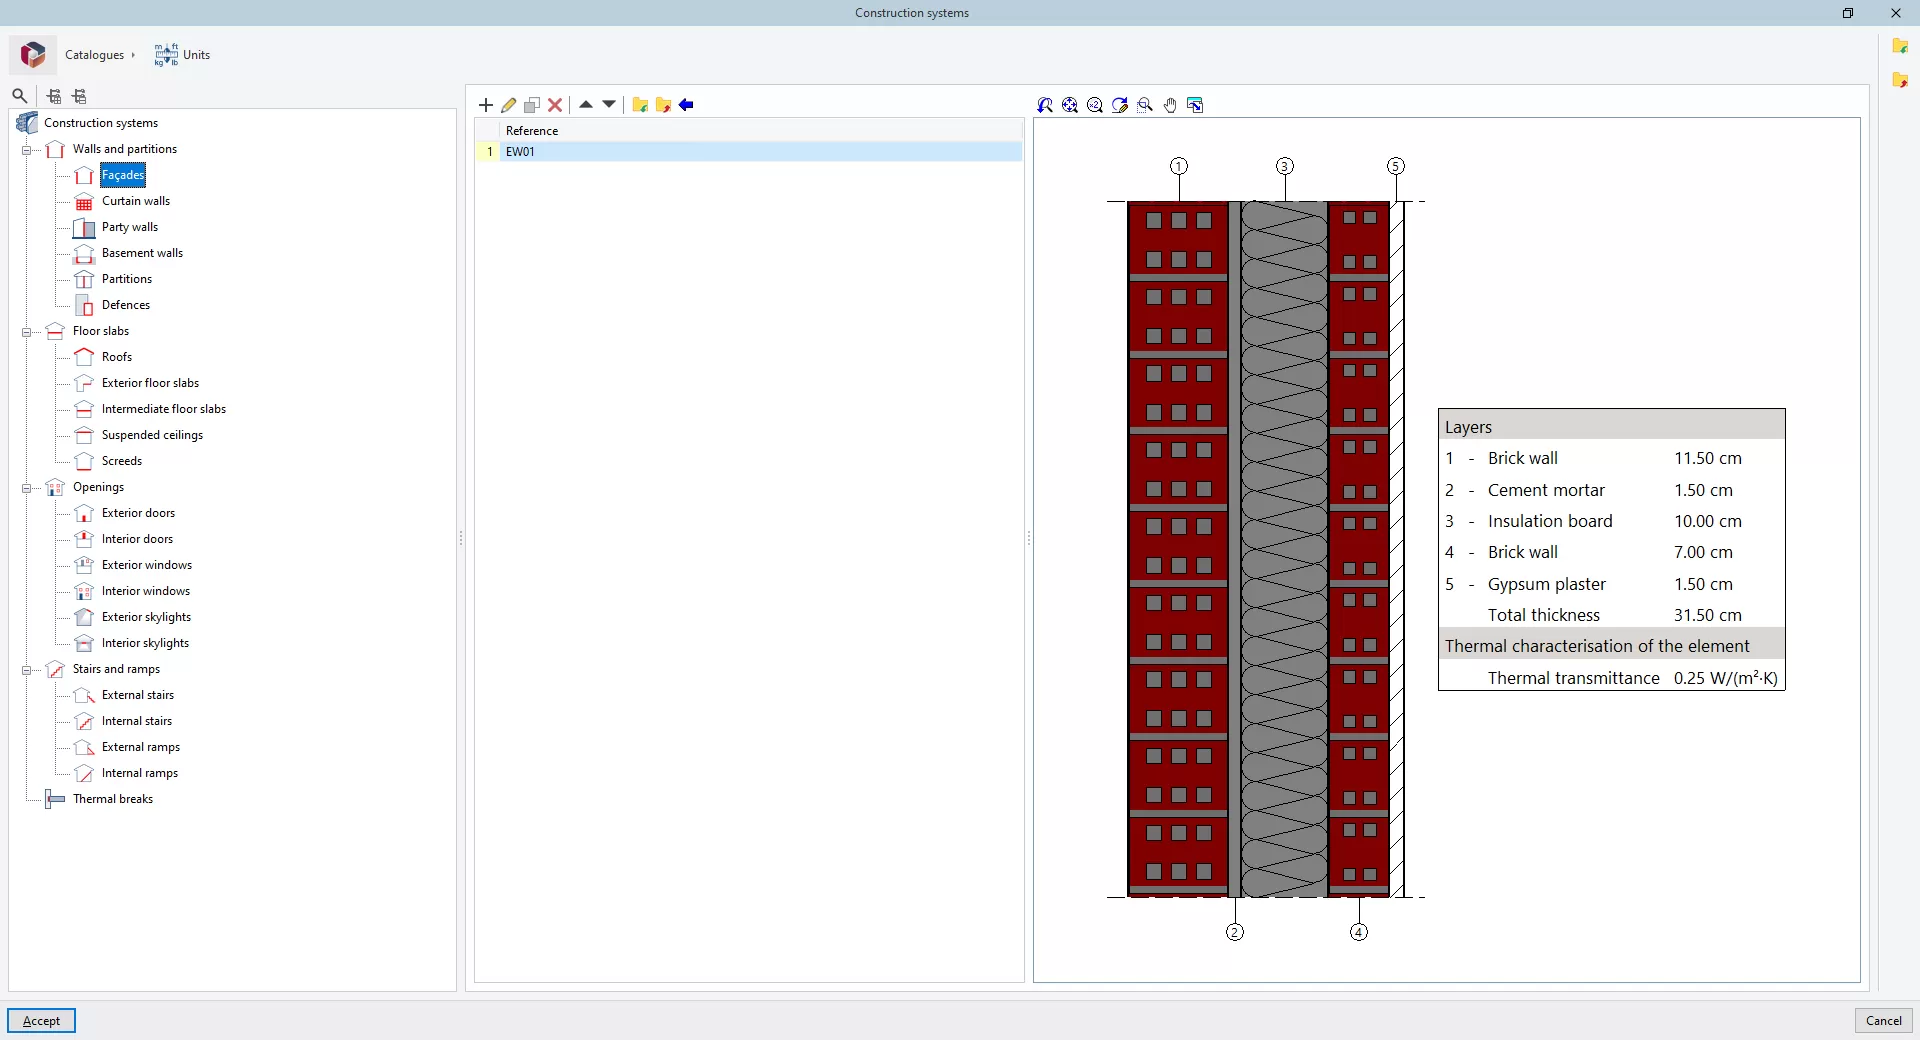Click the blue left arrow toolbar icon
Screen dimensions: 1920x1040
click(686, 105)
